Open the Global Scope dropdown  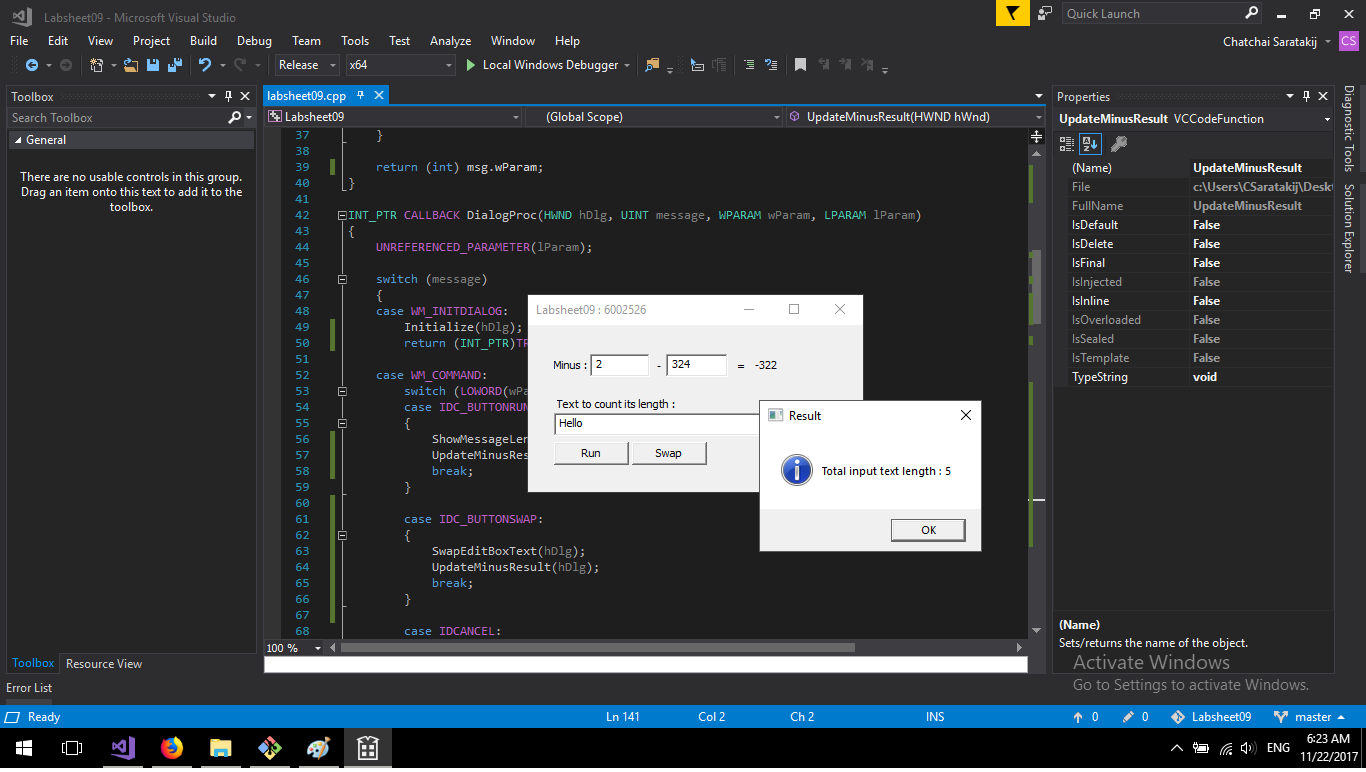(x=654, y=117)
